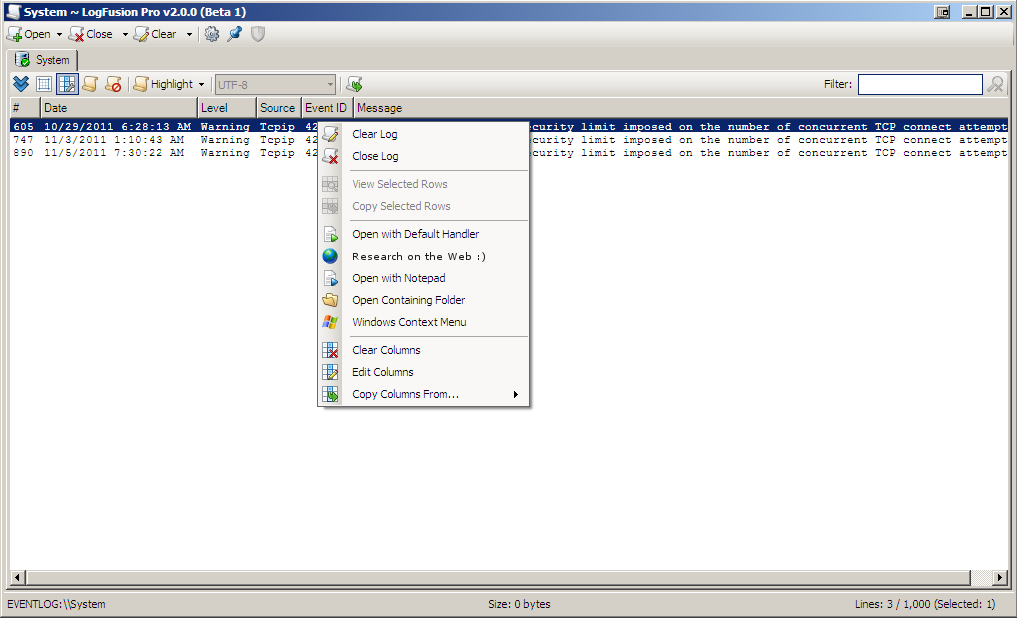Viewport: 1017px width, 618px height.
Task: Expand the Open button dropdown arrow
Action: (x=59, y=34)
